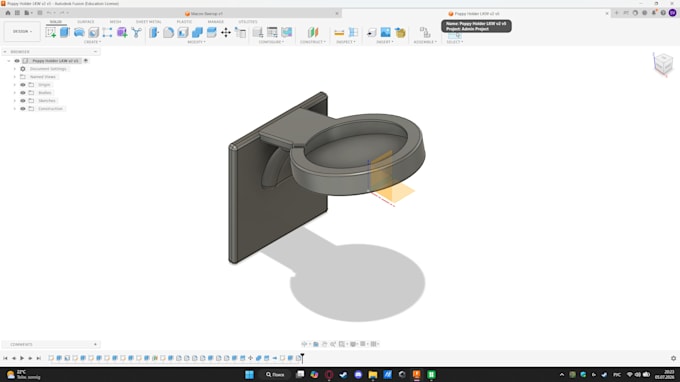
Task: Select the Hole tool icon
Action: click(x=93, y=32)
